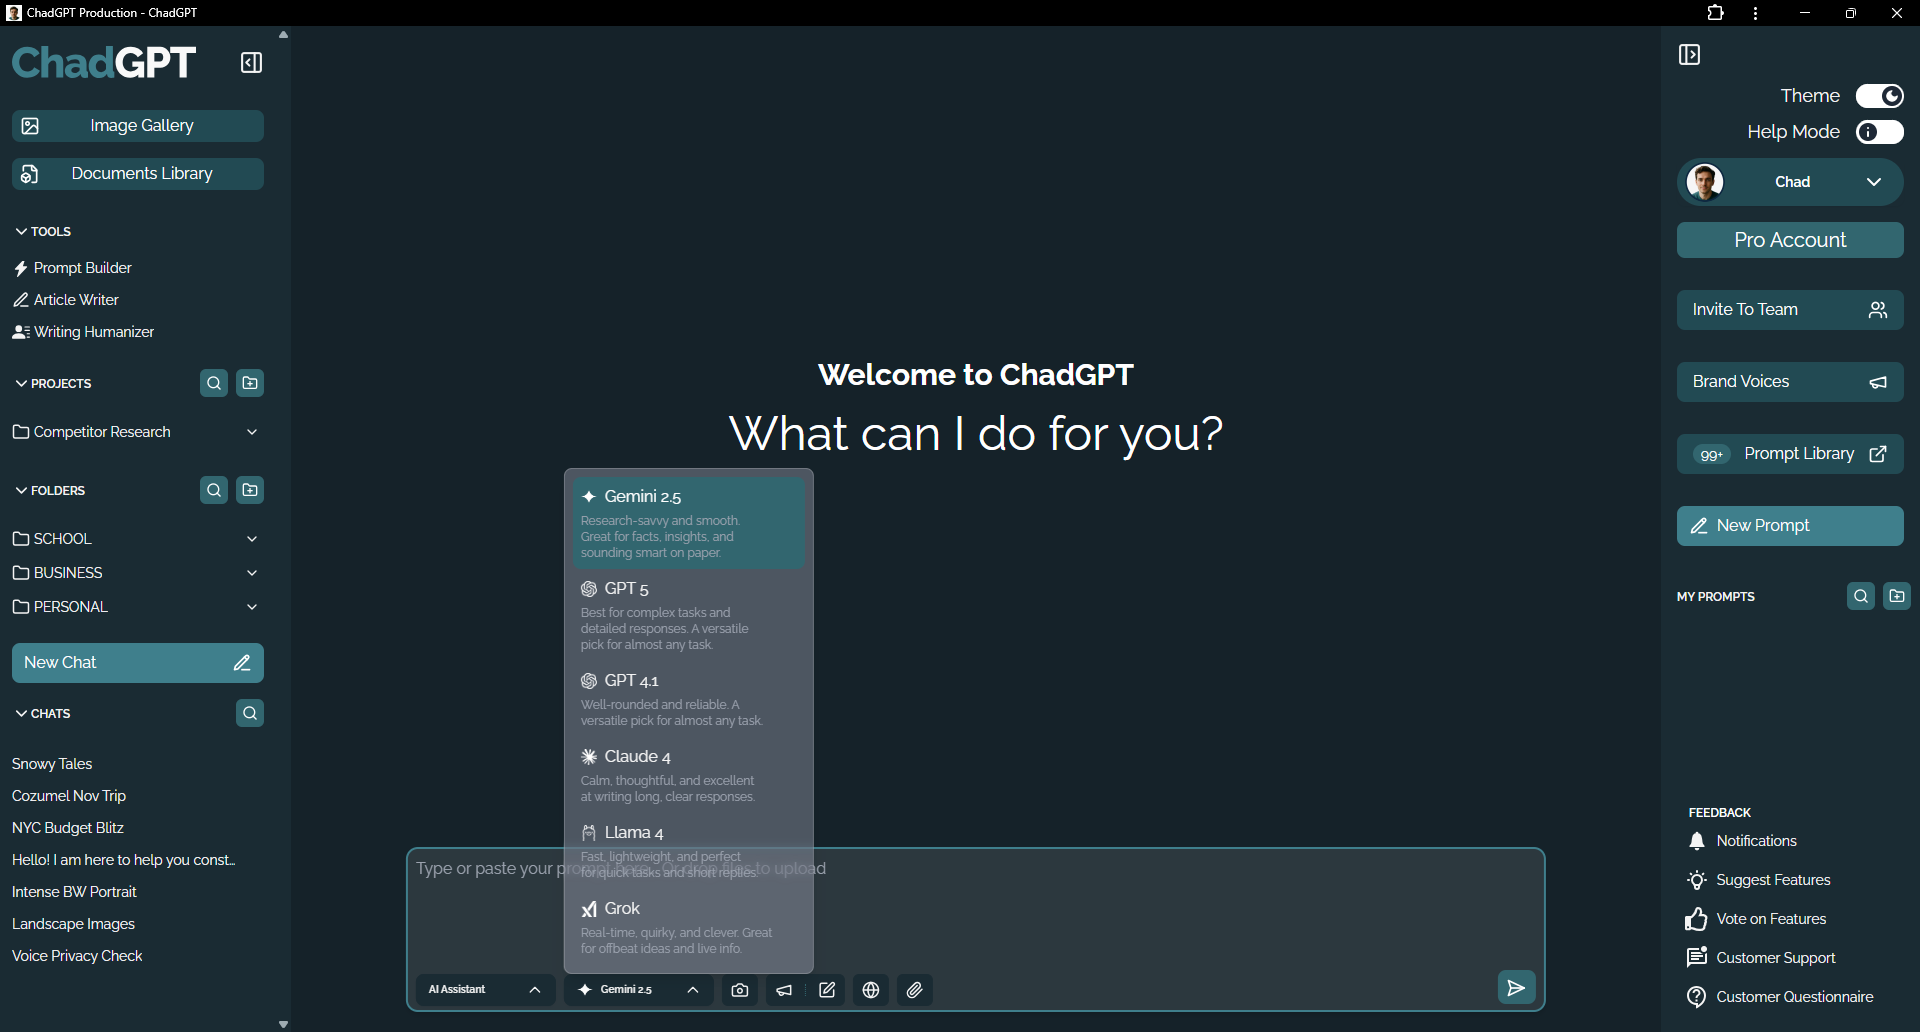The height and width of the screenshot is (1032, 1920).
Task: Send the prompt using the arrow icon
Action: 1516,987
